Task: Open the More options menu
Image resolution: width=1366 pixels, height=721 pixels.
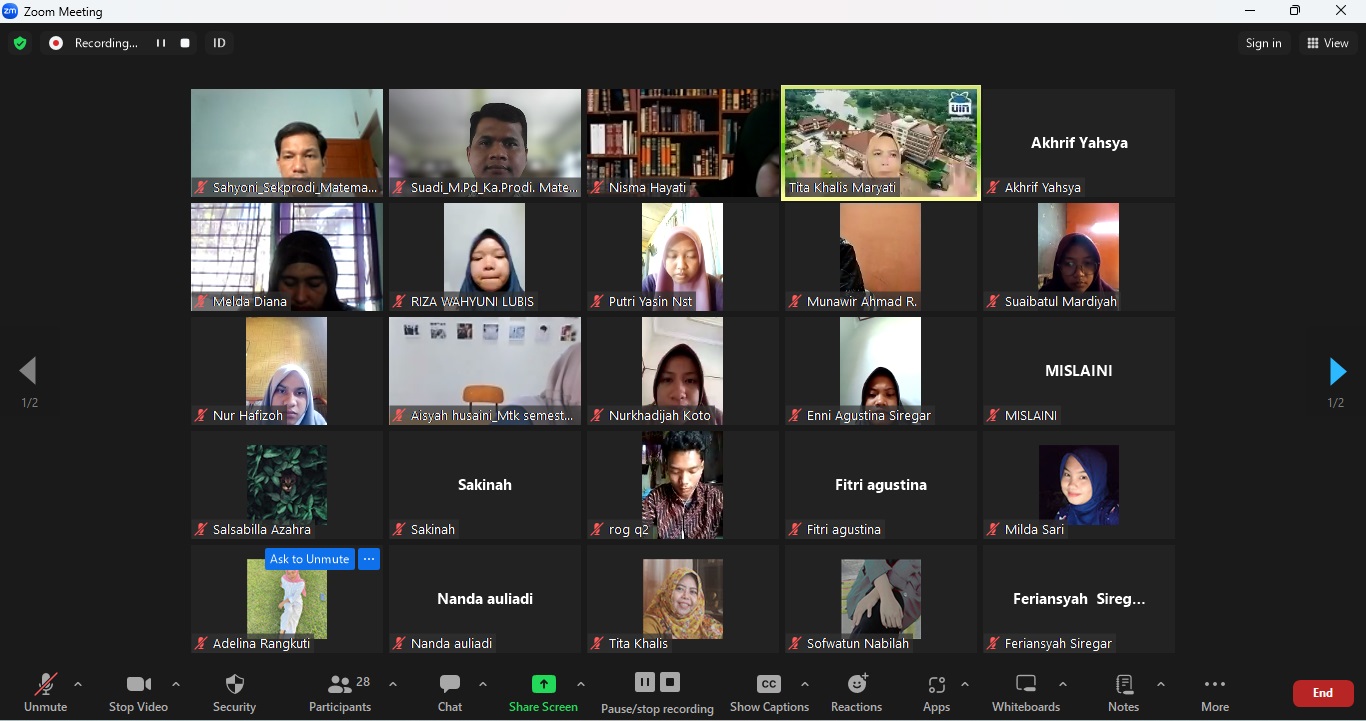Action: coord(1215,692)
